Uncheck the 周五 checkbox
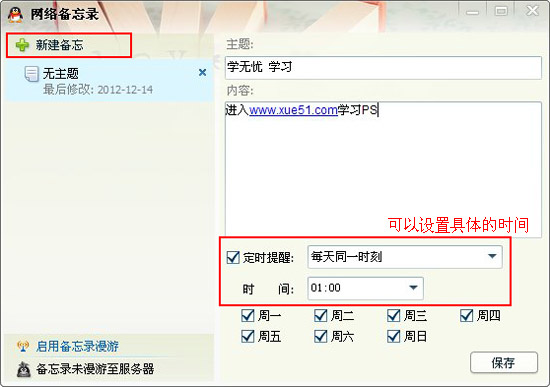This screenshot has width=550, height=387. click(248, 336)
